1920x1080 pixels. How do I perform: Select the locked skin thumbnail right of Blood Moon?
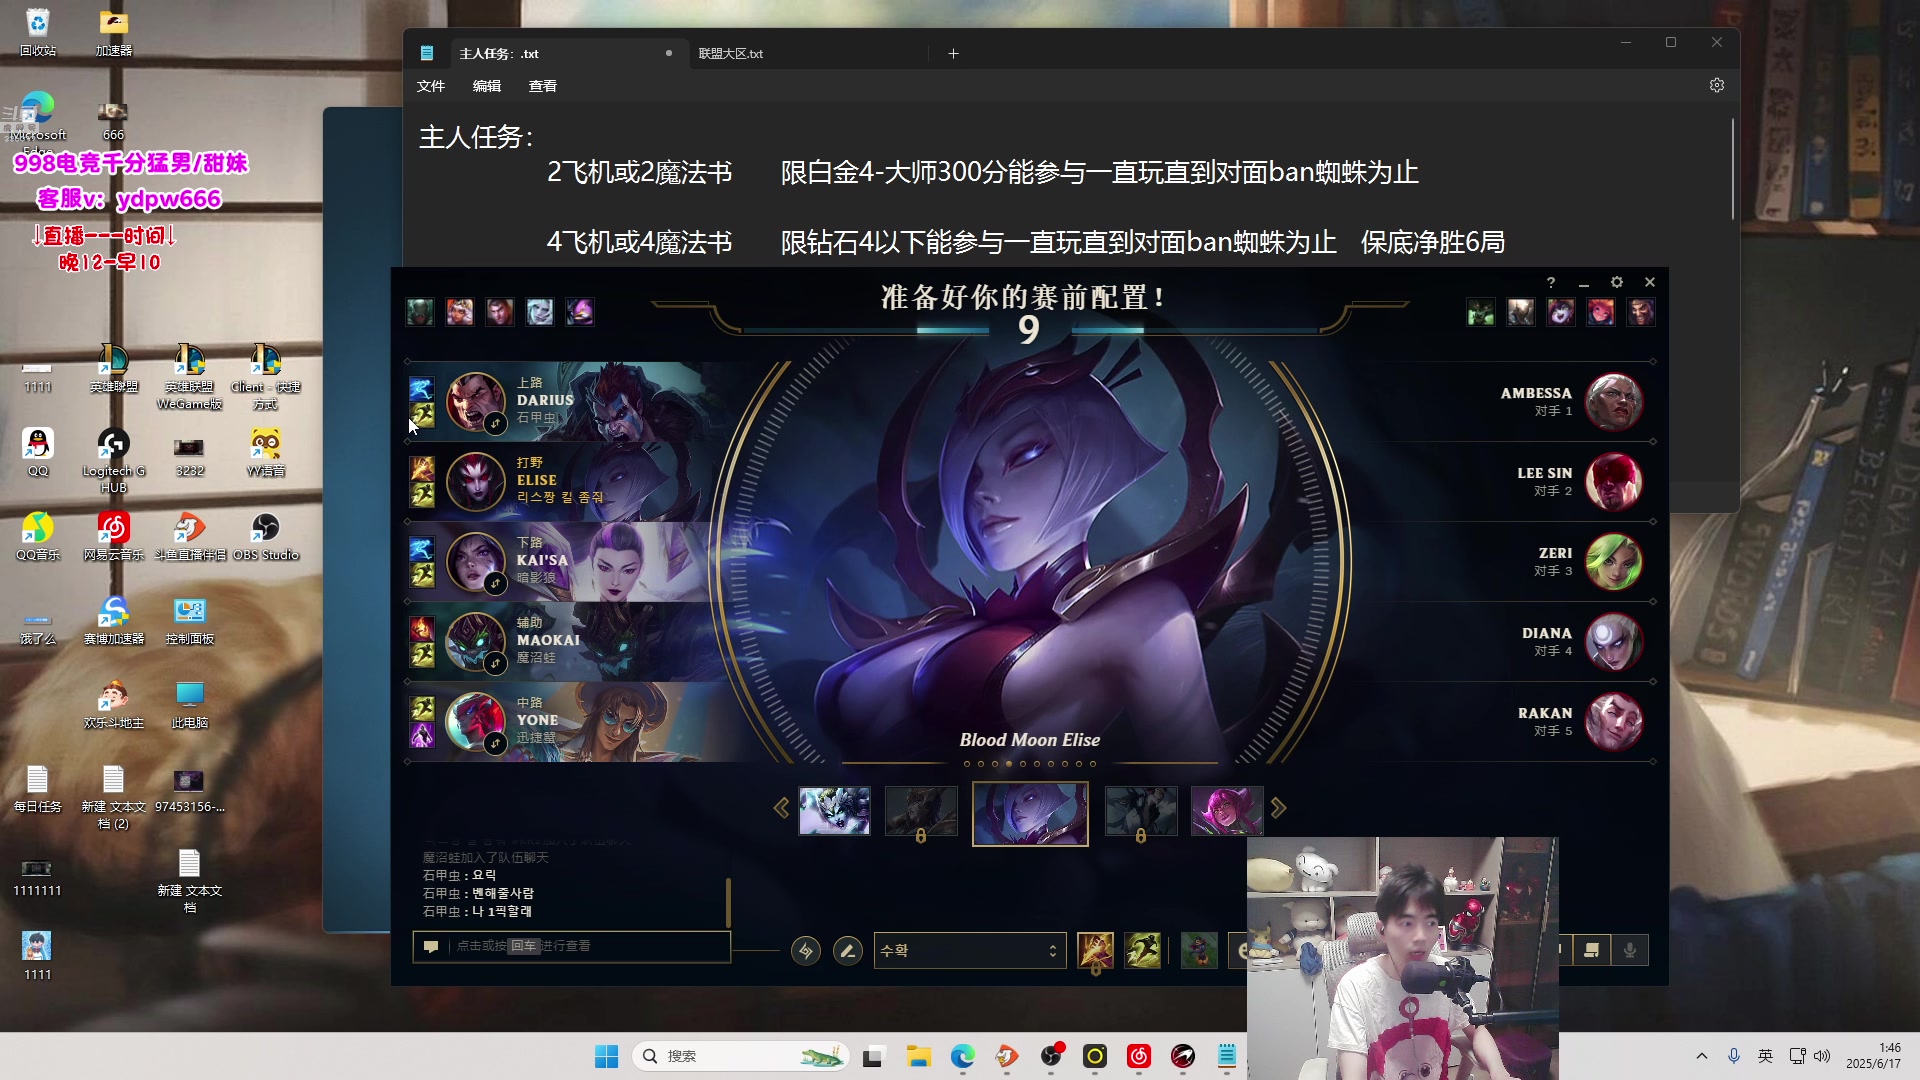(1141, 810)
